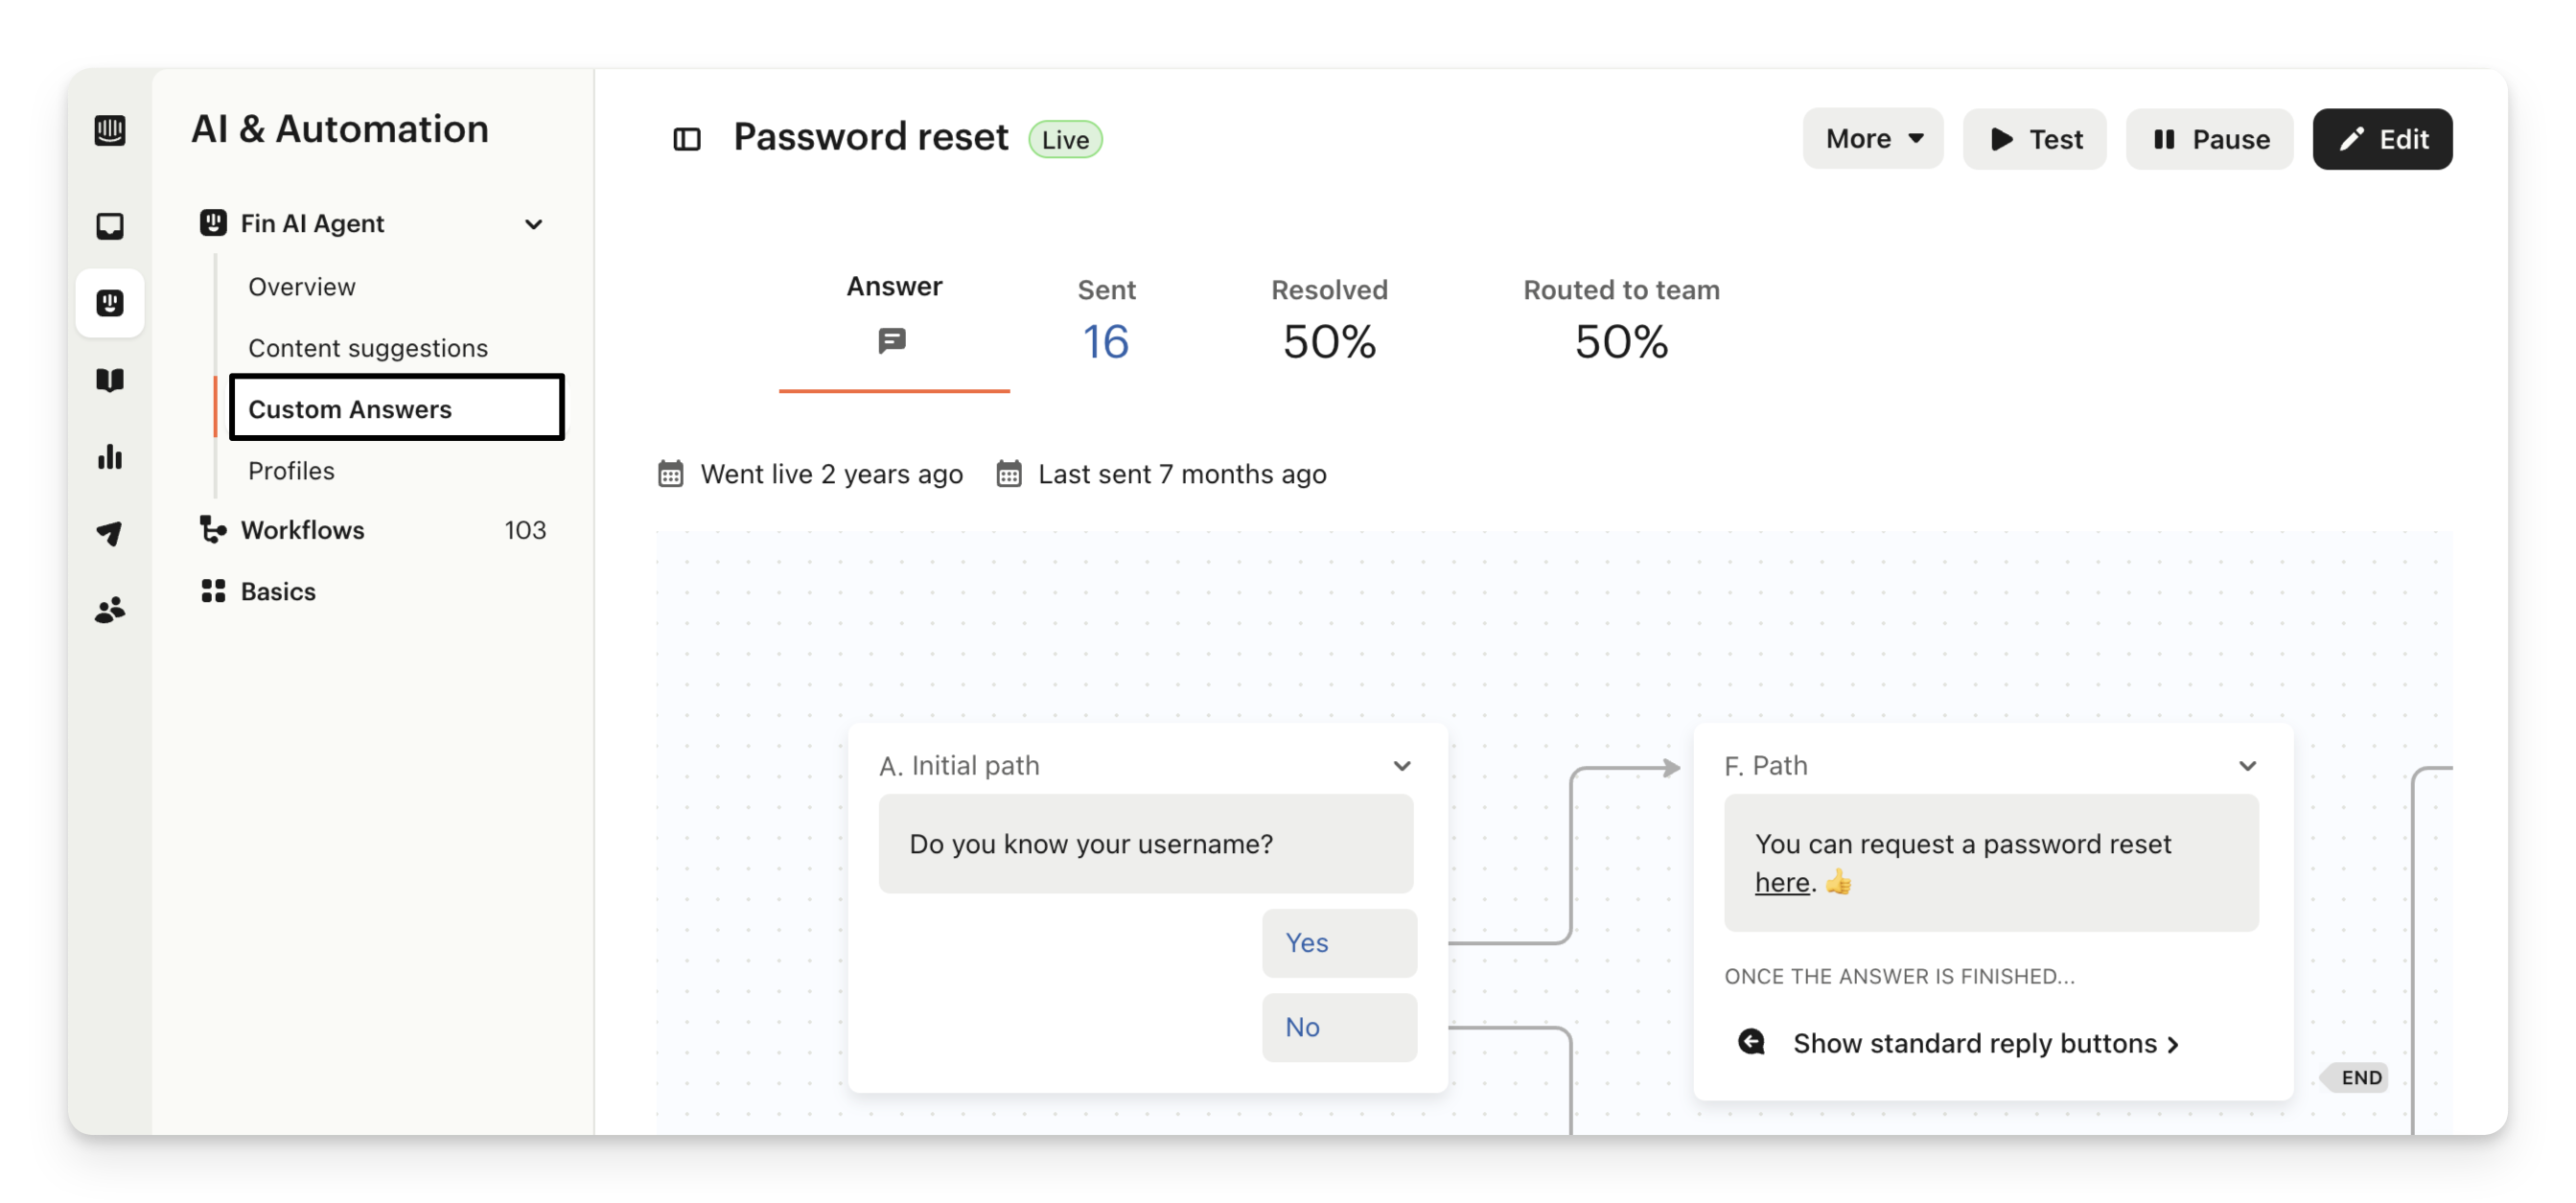This screenshot has width=2576, height=1203.
Task: Click the 'here' password reset link
Action: click(x=1781, y=883)
